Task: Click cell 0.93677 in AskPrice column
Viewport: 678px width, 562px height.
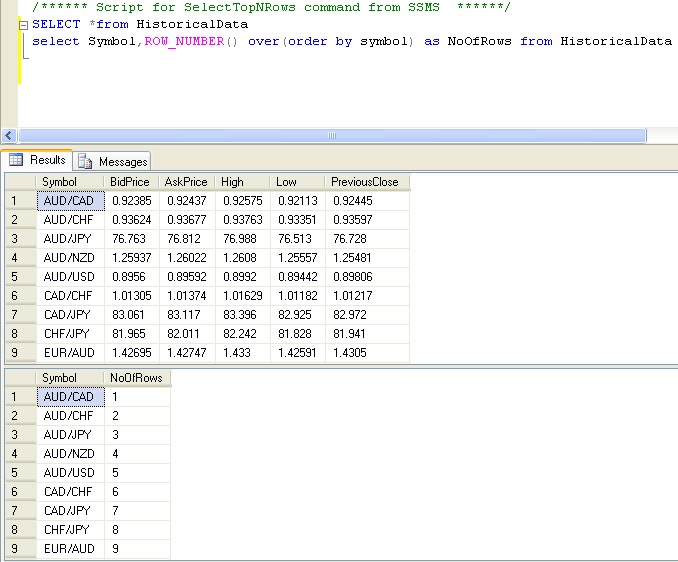Action: click(x=187, y=220)
